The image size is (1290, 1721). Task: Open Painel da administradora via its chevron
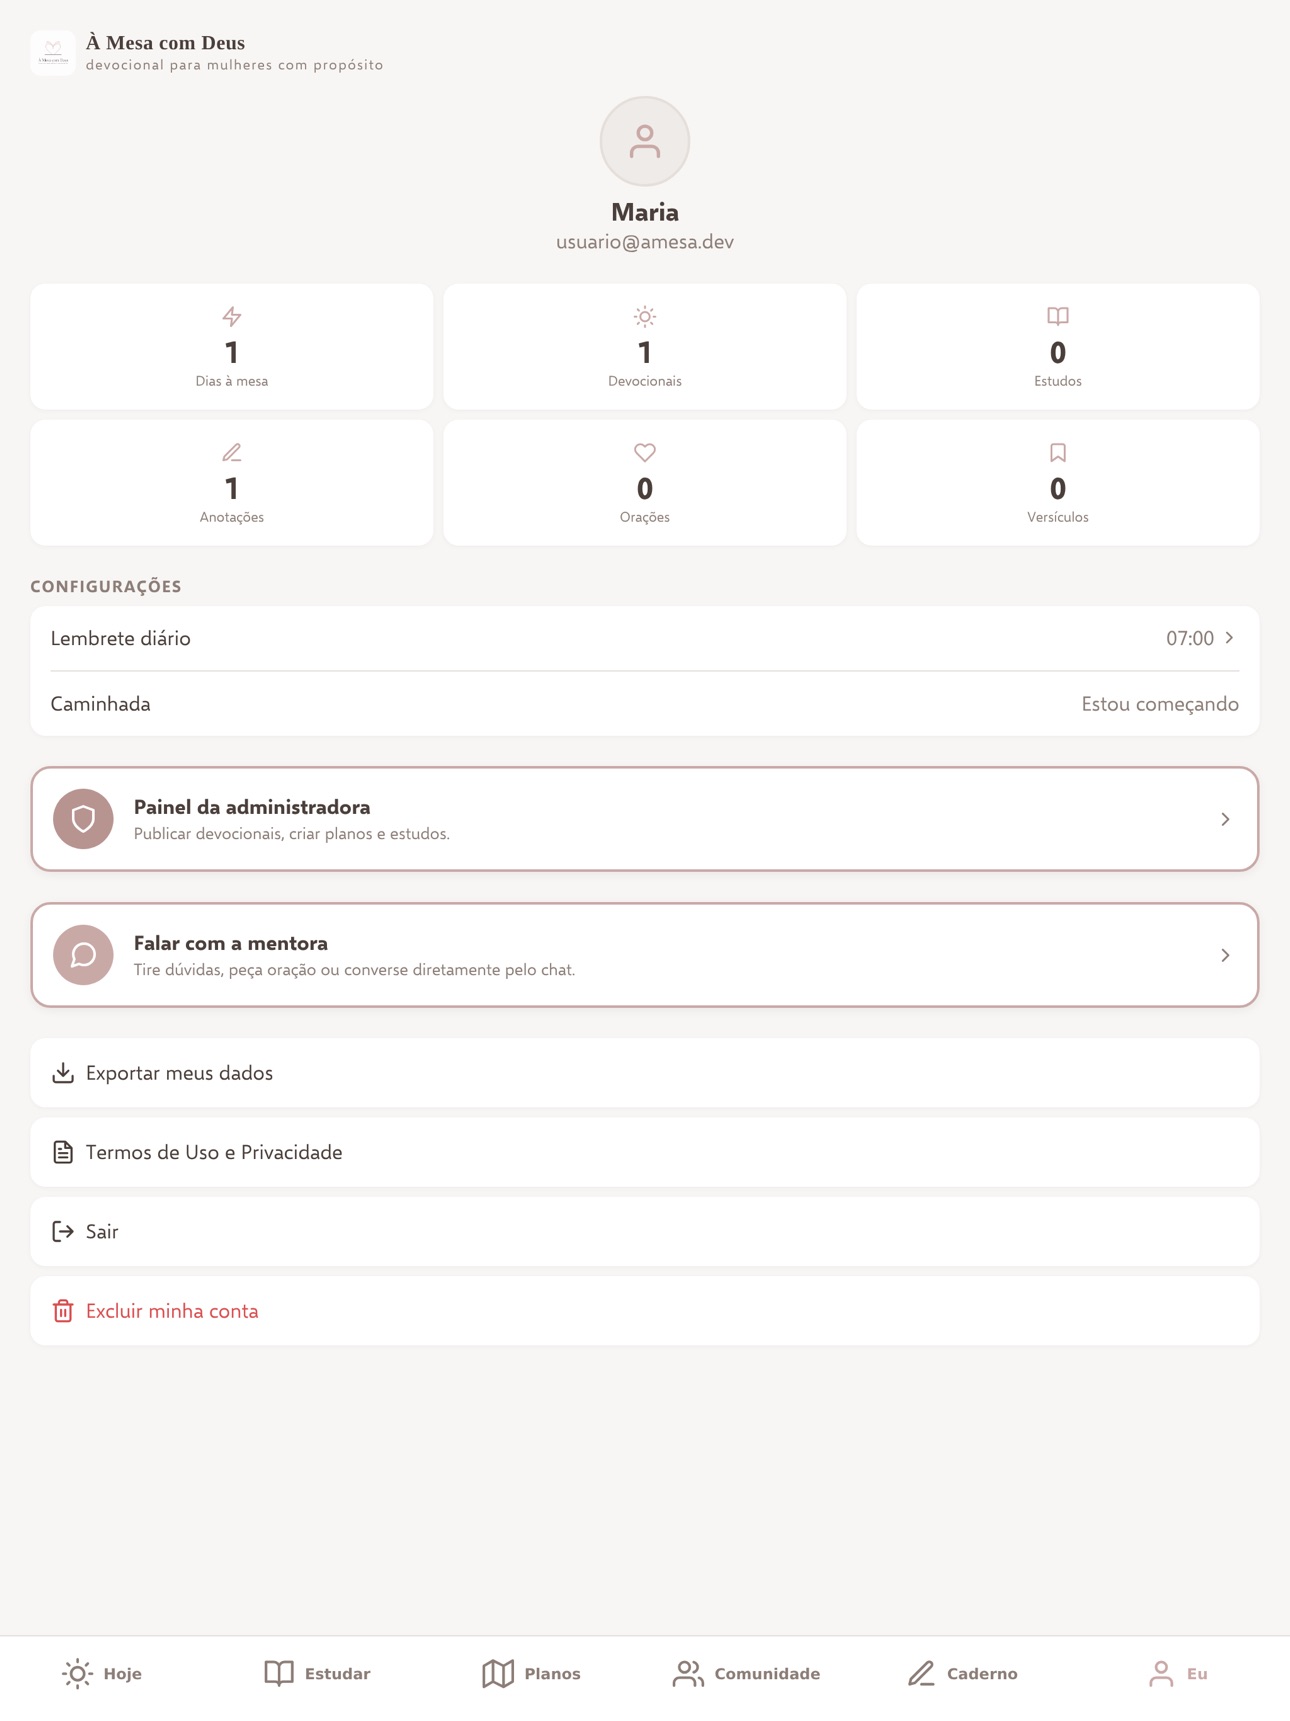coord(1225,819)
